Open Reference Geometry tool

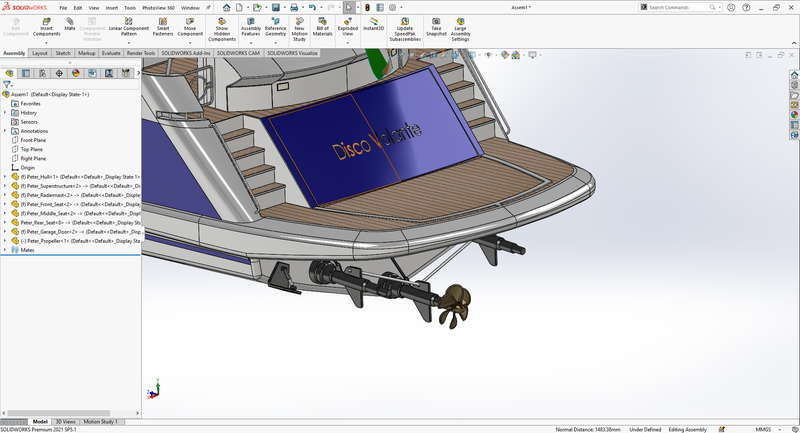276,27
